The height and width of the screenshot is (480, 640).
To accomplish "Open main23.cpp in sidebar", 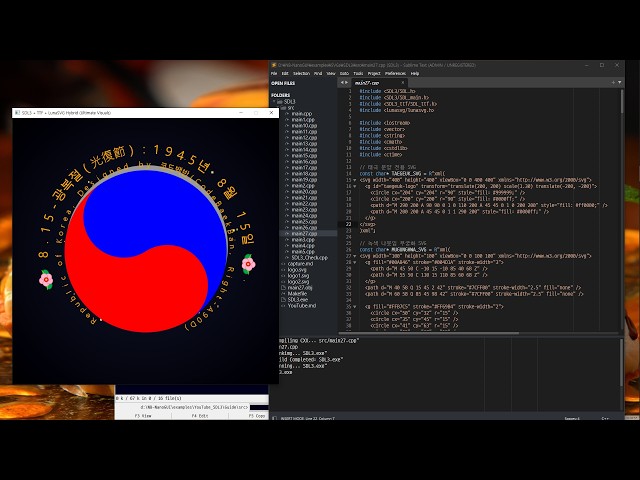I will pos(304,209).
